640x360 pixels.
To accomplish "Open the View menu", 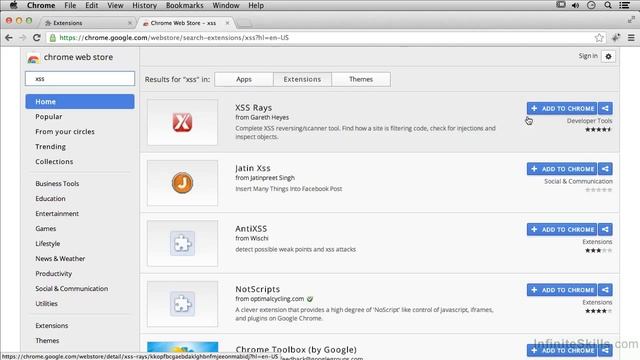I will (115, 5).
